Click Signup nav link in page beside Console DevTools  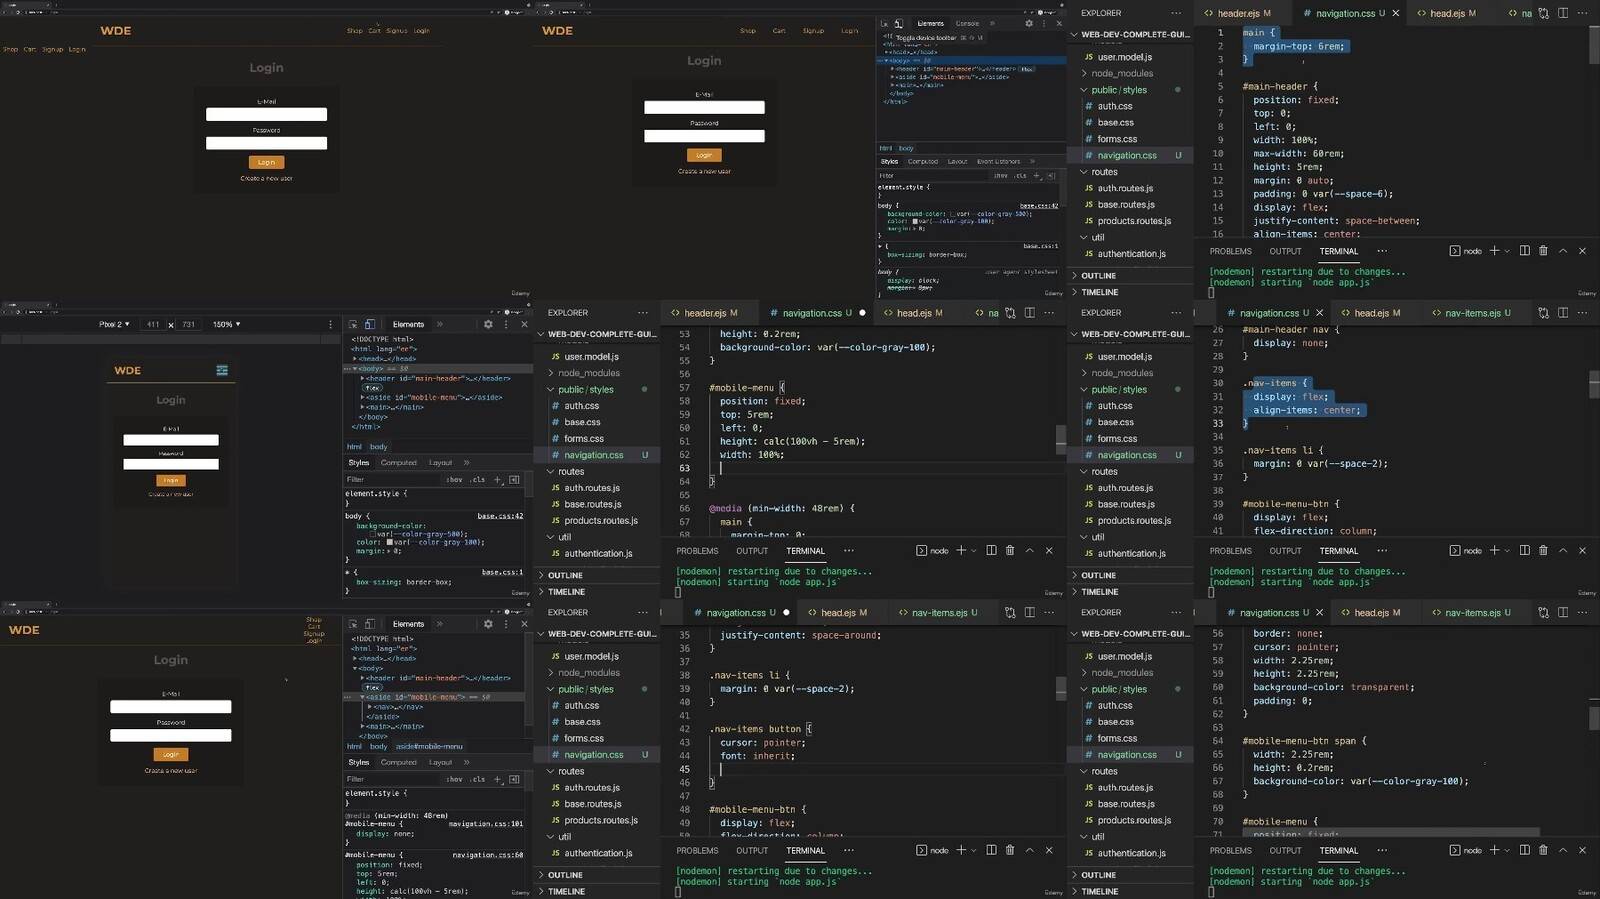point(813,31)
